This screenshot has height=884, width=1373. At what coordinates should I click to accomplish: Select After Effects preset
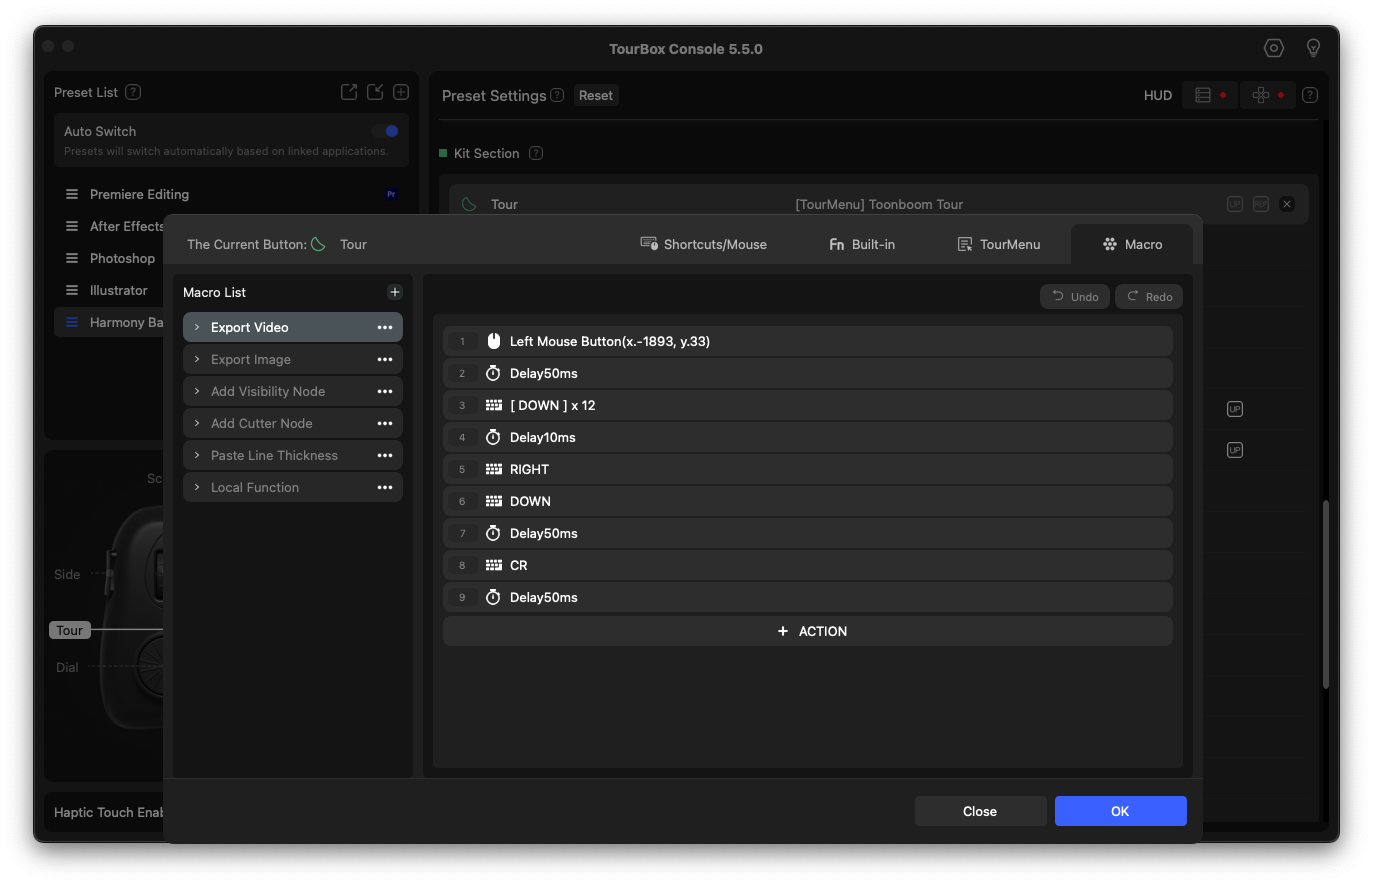click(x=126, y=226)
